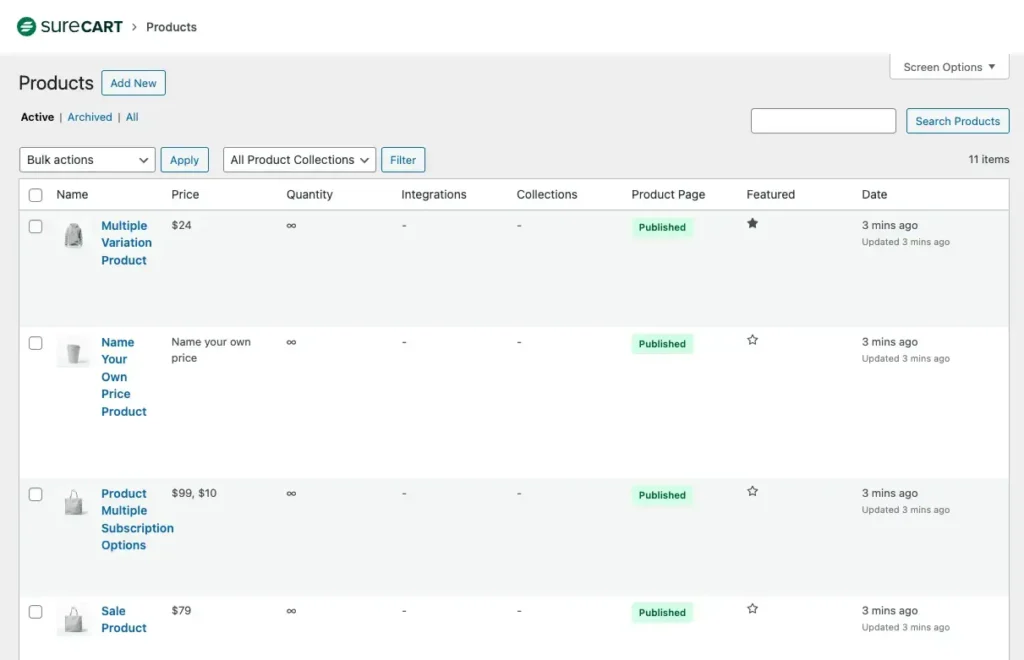Open the Bulk actions dropdown
Screen dimensions: 1024x660
86,159
